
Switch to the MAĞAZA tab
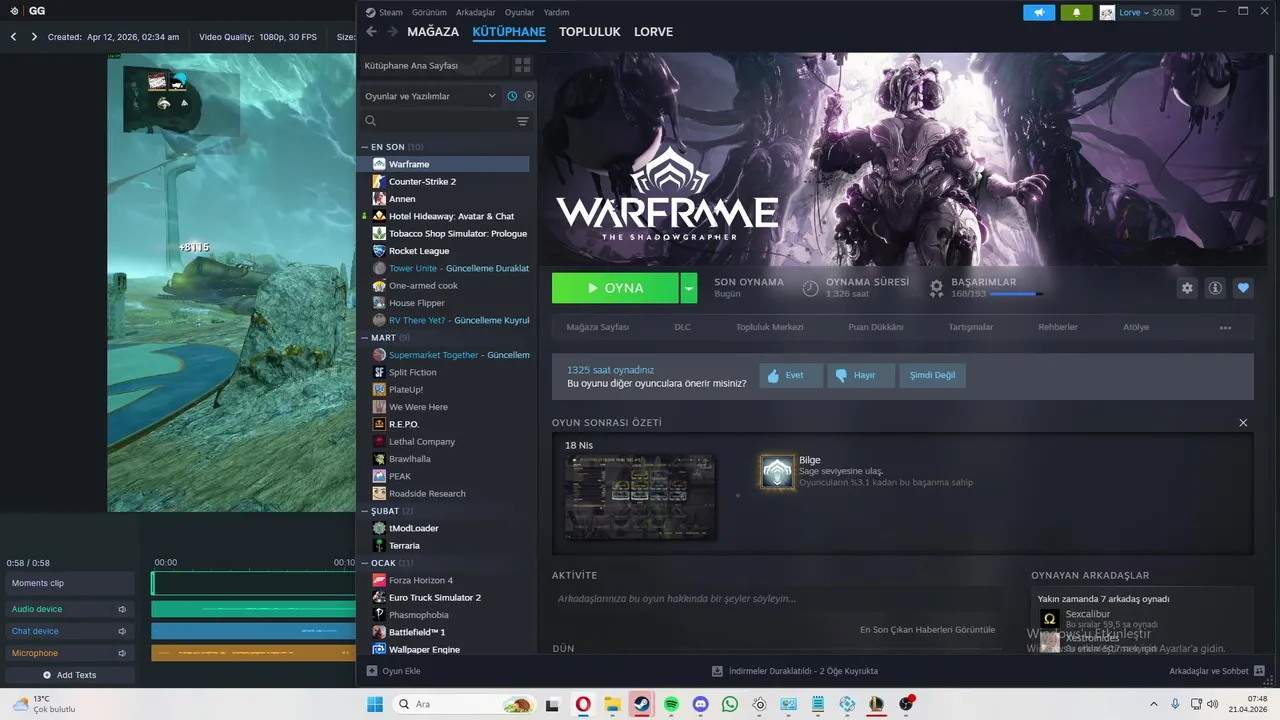pos(433,32)
